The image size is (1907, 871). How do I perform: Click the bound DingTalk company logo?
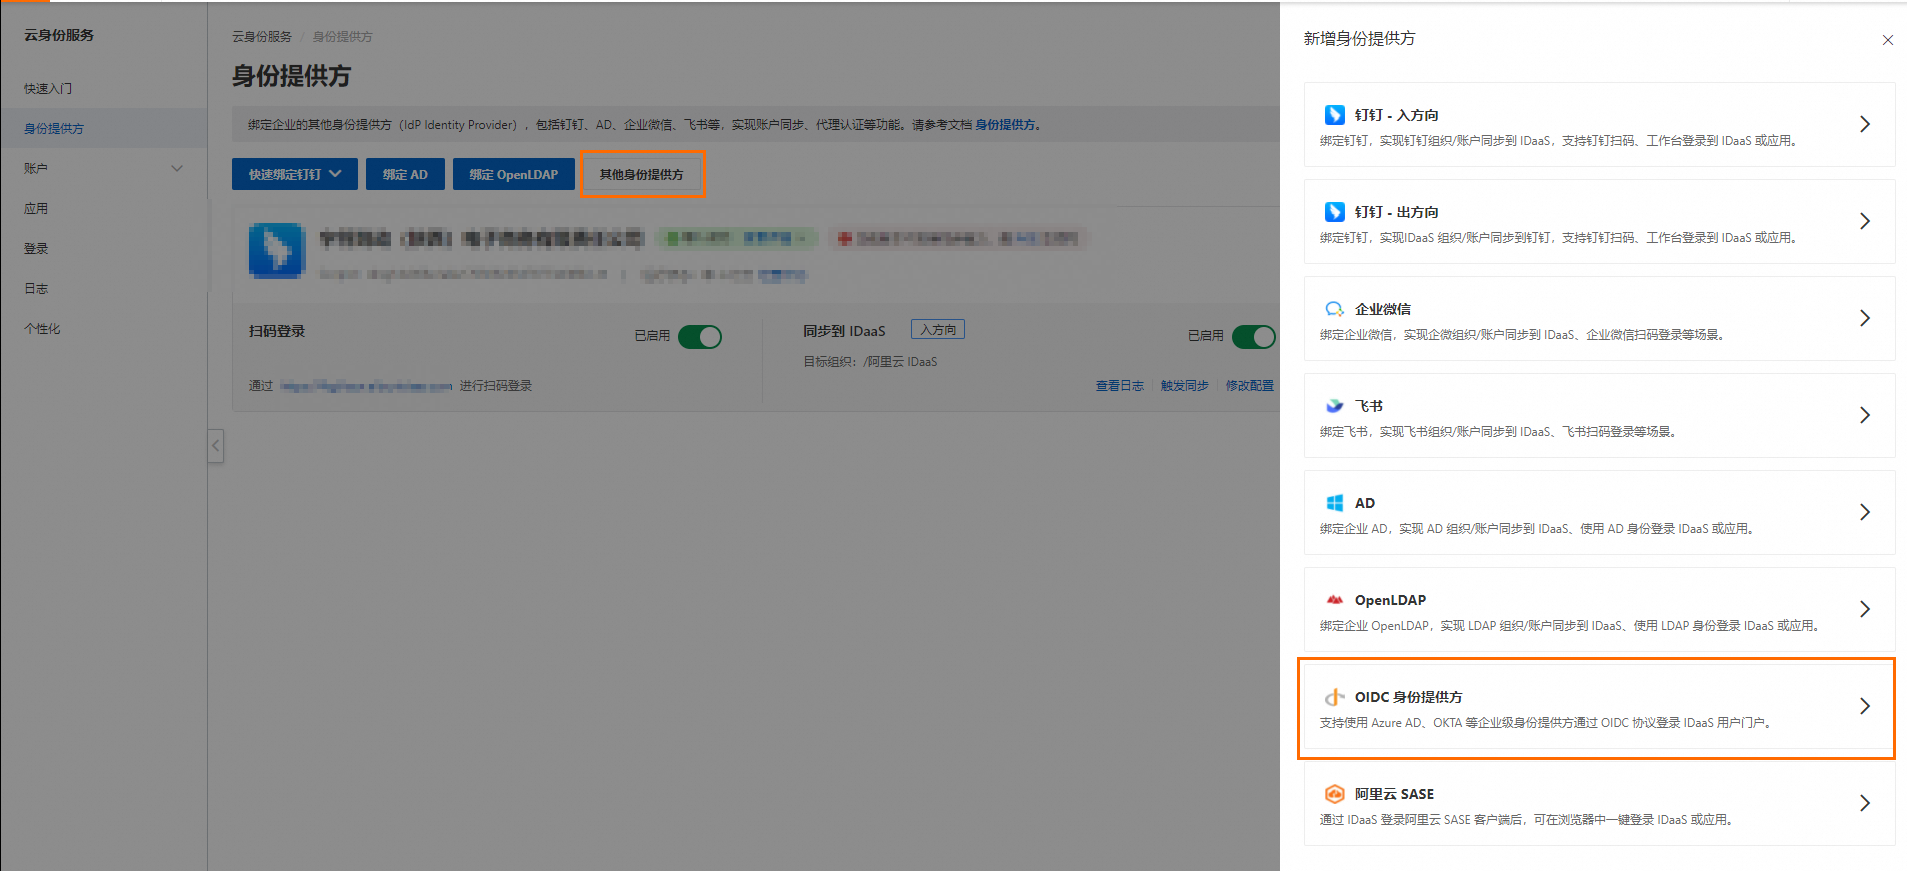pyautogui.click(x=277, y=250)
